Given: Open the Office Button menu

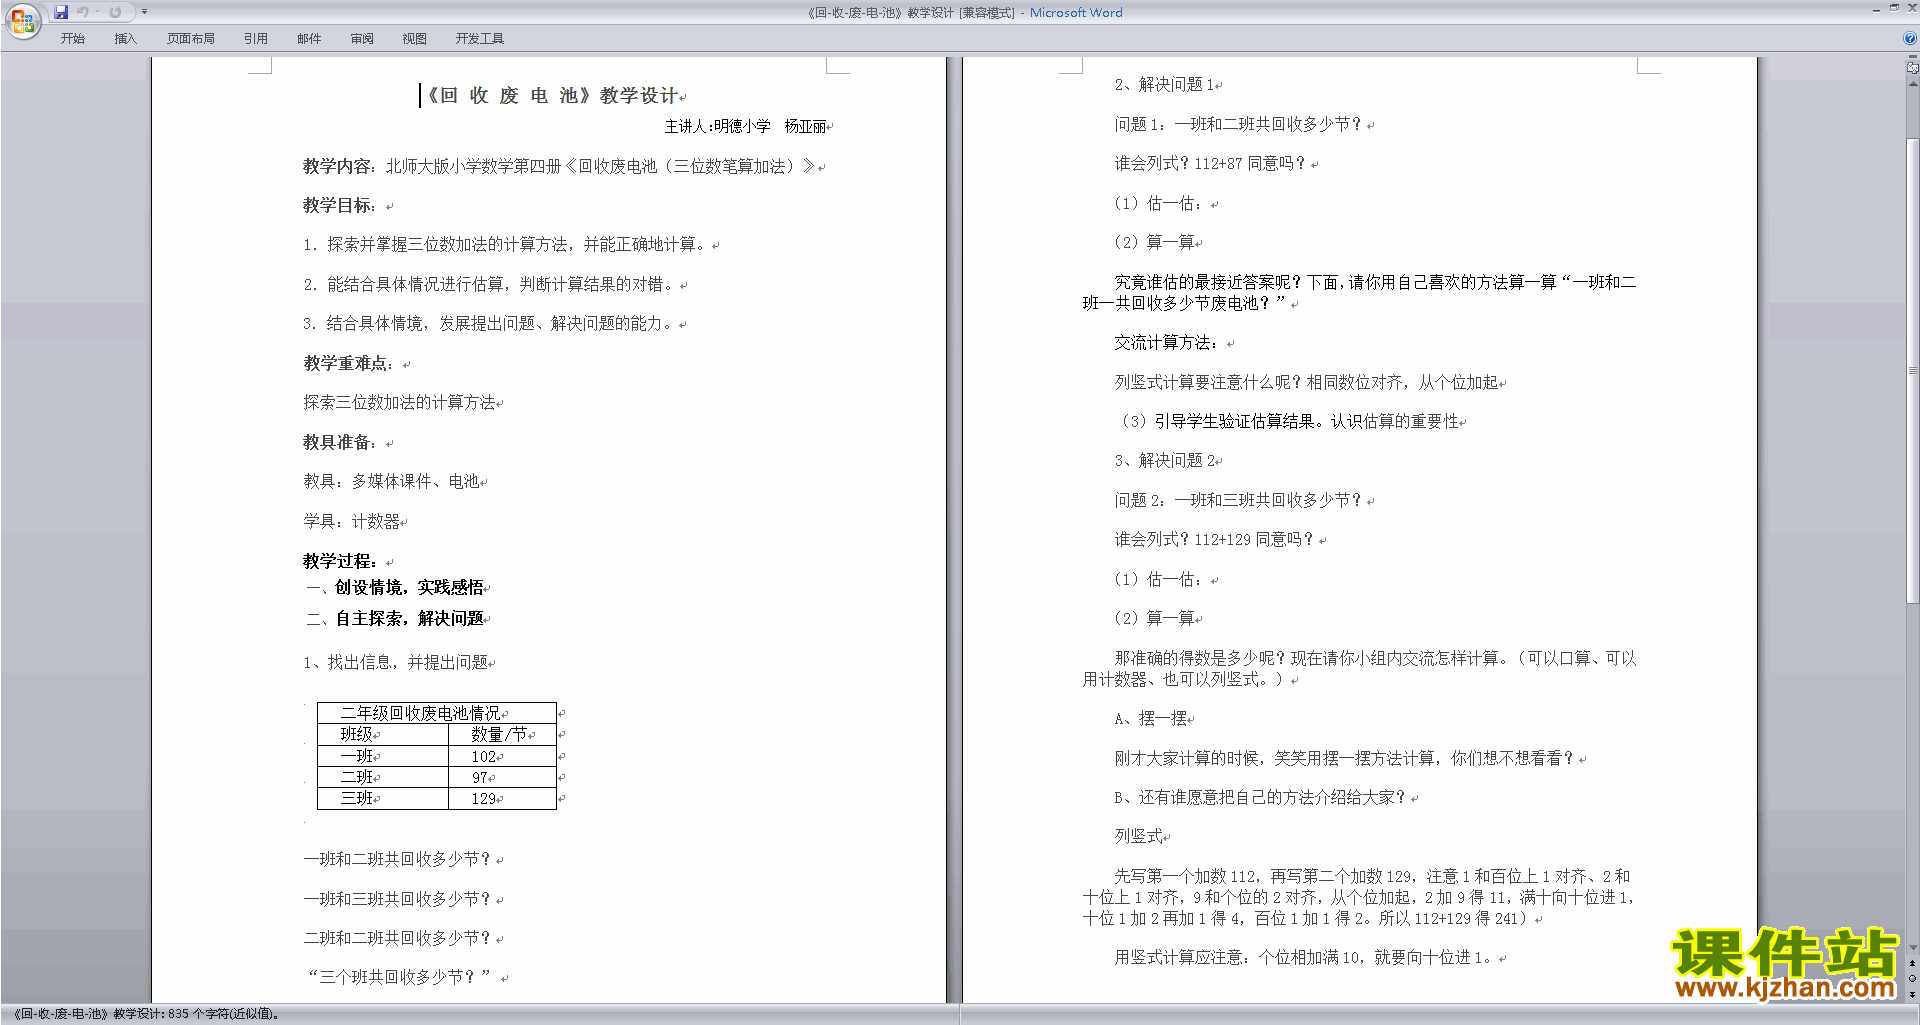Looking at the screenshot, I should tap(22, 20).
